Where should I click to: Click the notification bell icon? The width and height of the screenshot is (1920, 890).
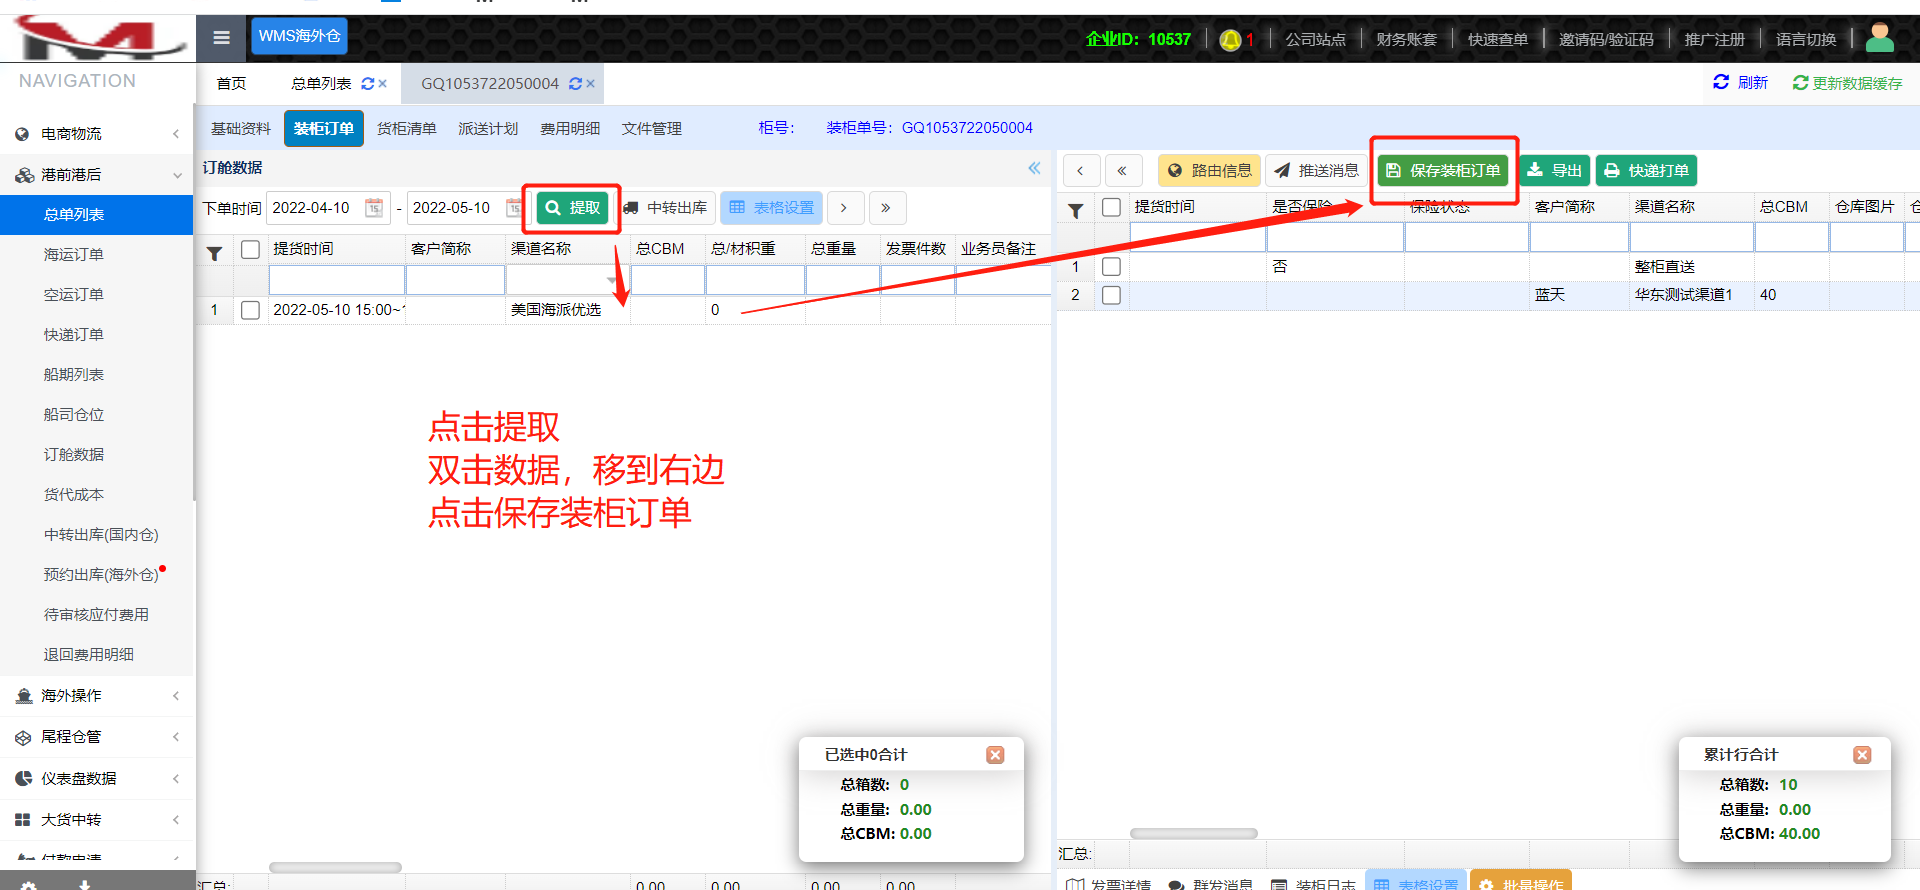pos(1230,40)
